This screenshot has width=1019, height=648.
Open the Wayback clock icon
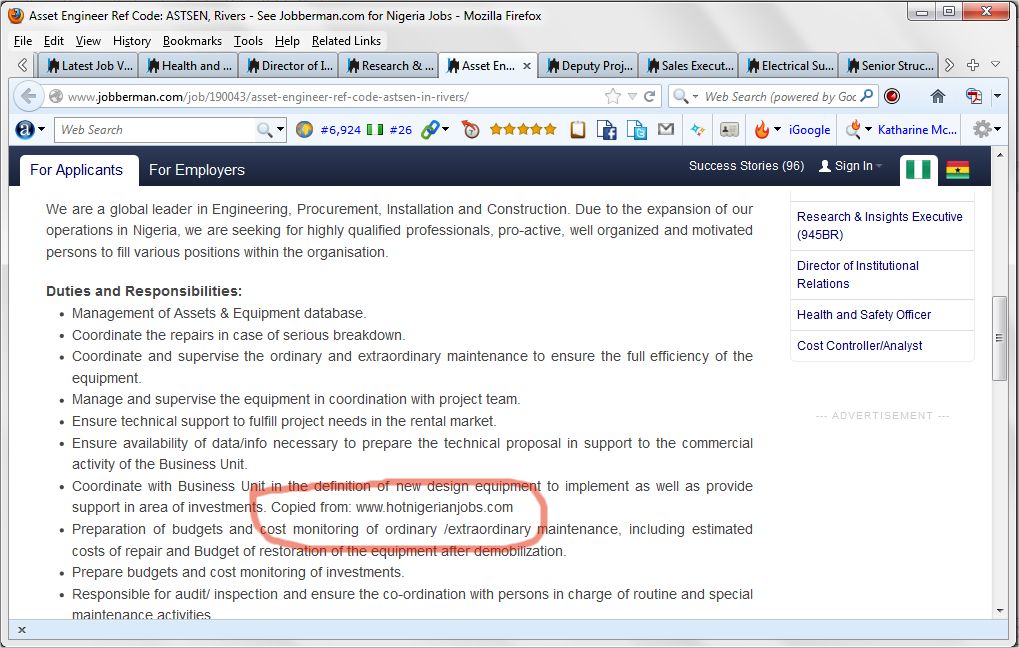tap(471, 129)
